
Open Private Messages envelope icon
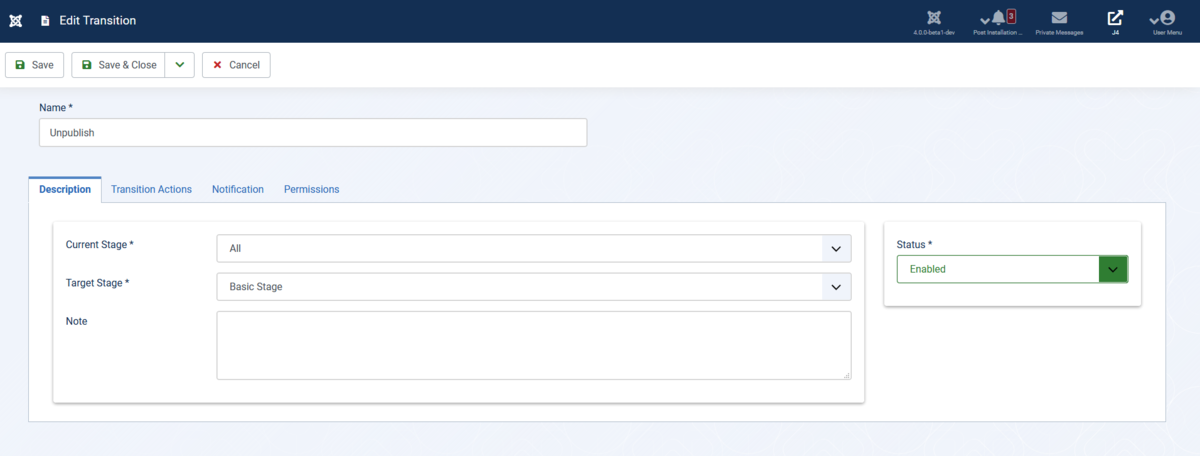pyautogui.click(x=1059, y=18)
